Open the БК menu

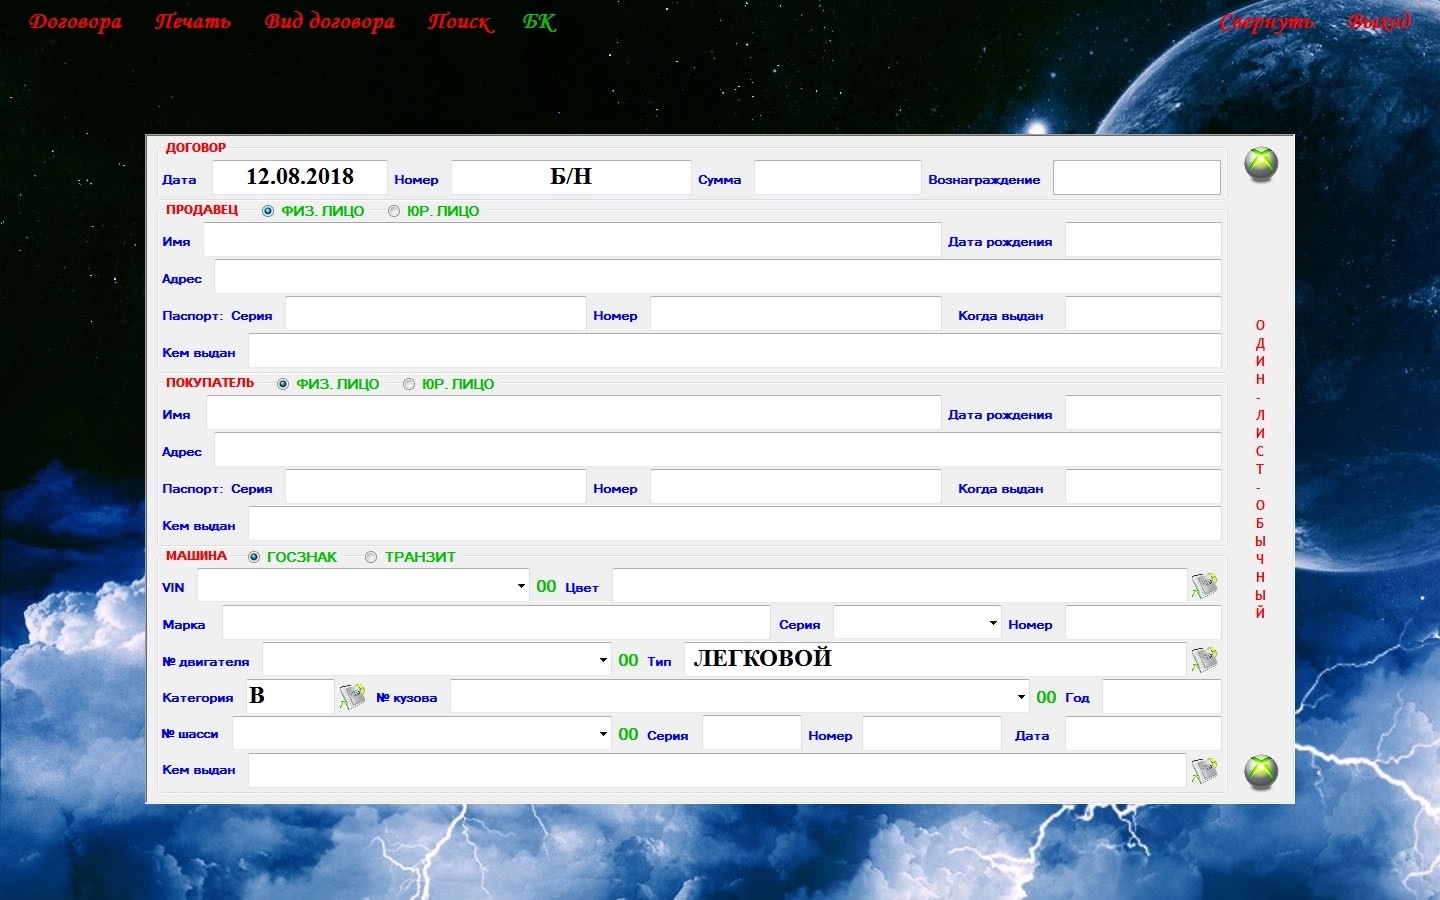539,22
